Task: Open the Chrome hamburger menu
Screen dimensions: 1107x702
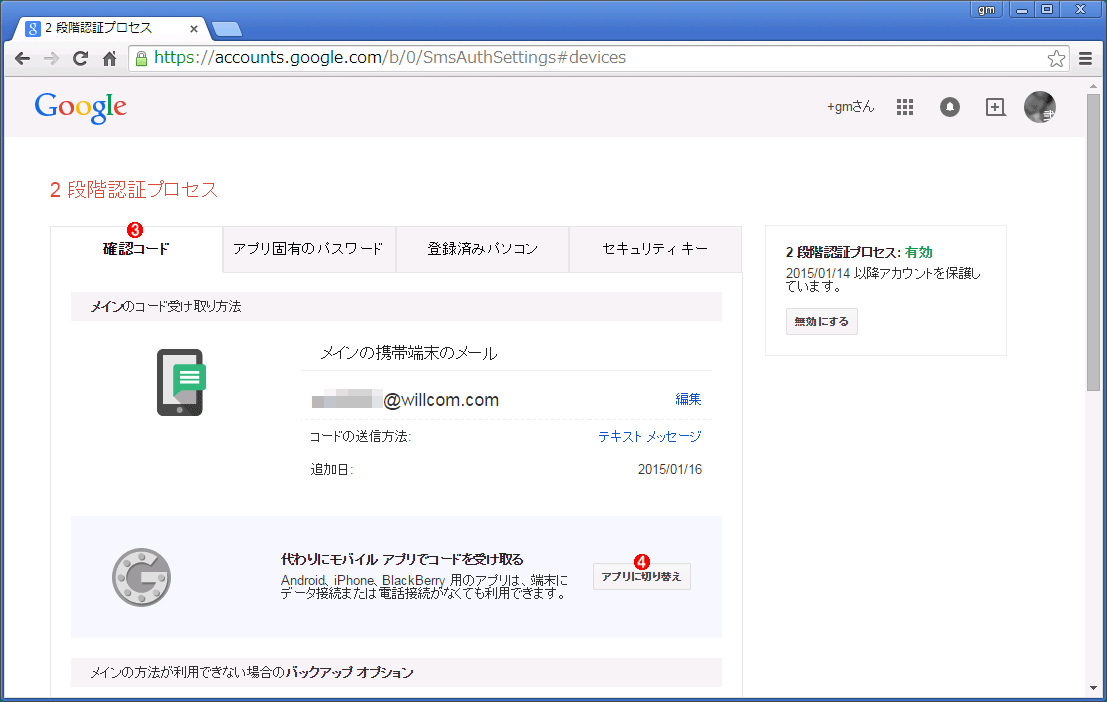Action: pyautogui.click(x=1086, y=58)
